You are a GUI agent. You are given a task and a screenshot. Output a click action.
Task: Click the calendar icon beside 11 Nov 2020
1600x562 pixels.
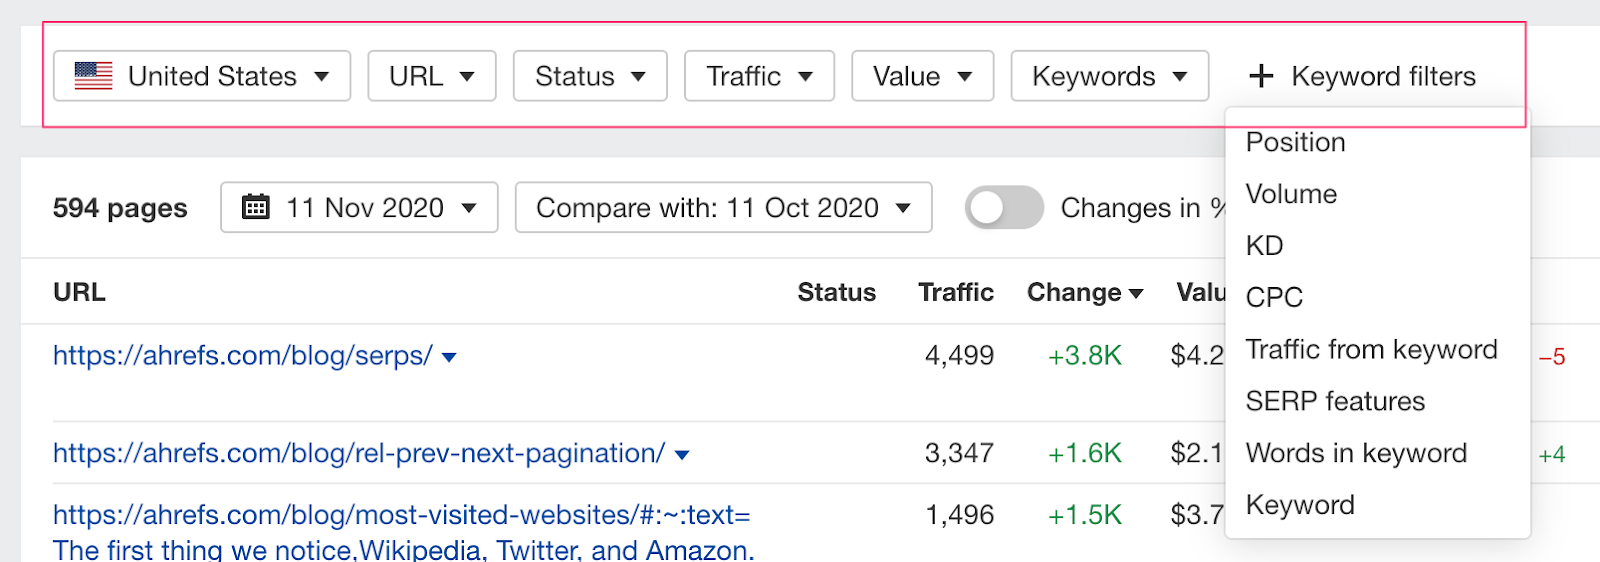click(256, 207)
